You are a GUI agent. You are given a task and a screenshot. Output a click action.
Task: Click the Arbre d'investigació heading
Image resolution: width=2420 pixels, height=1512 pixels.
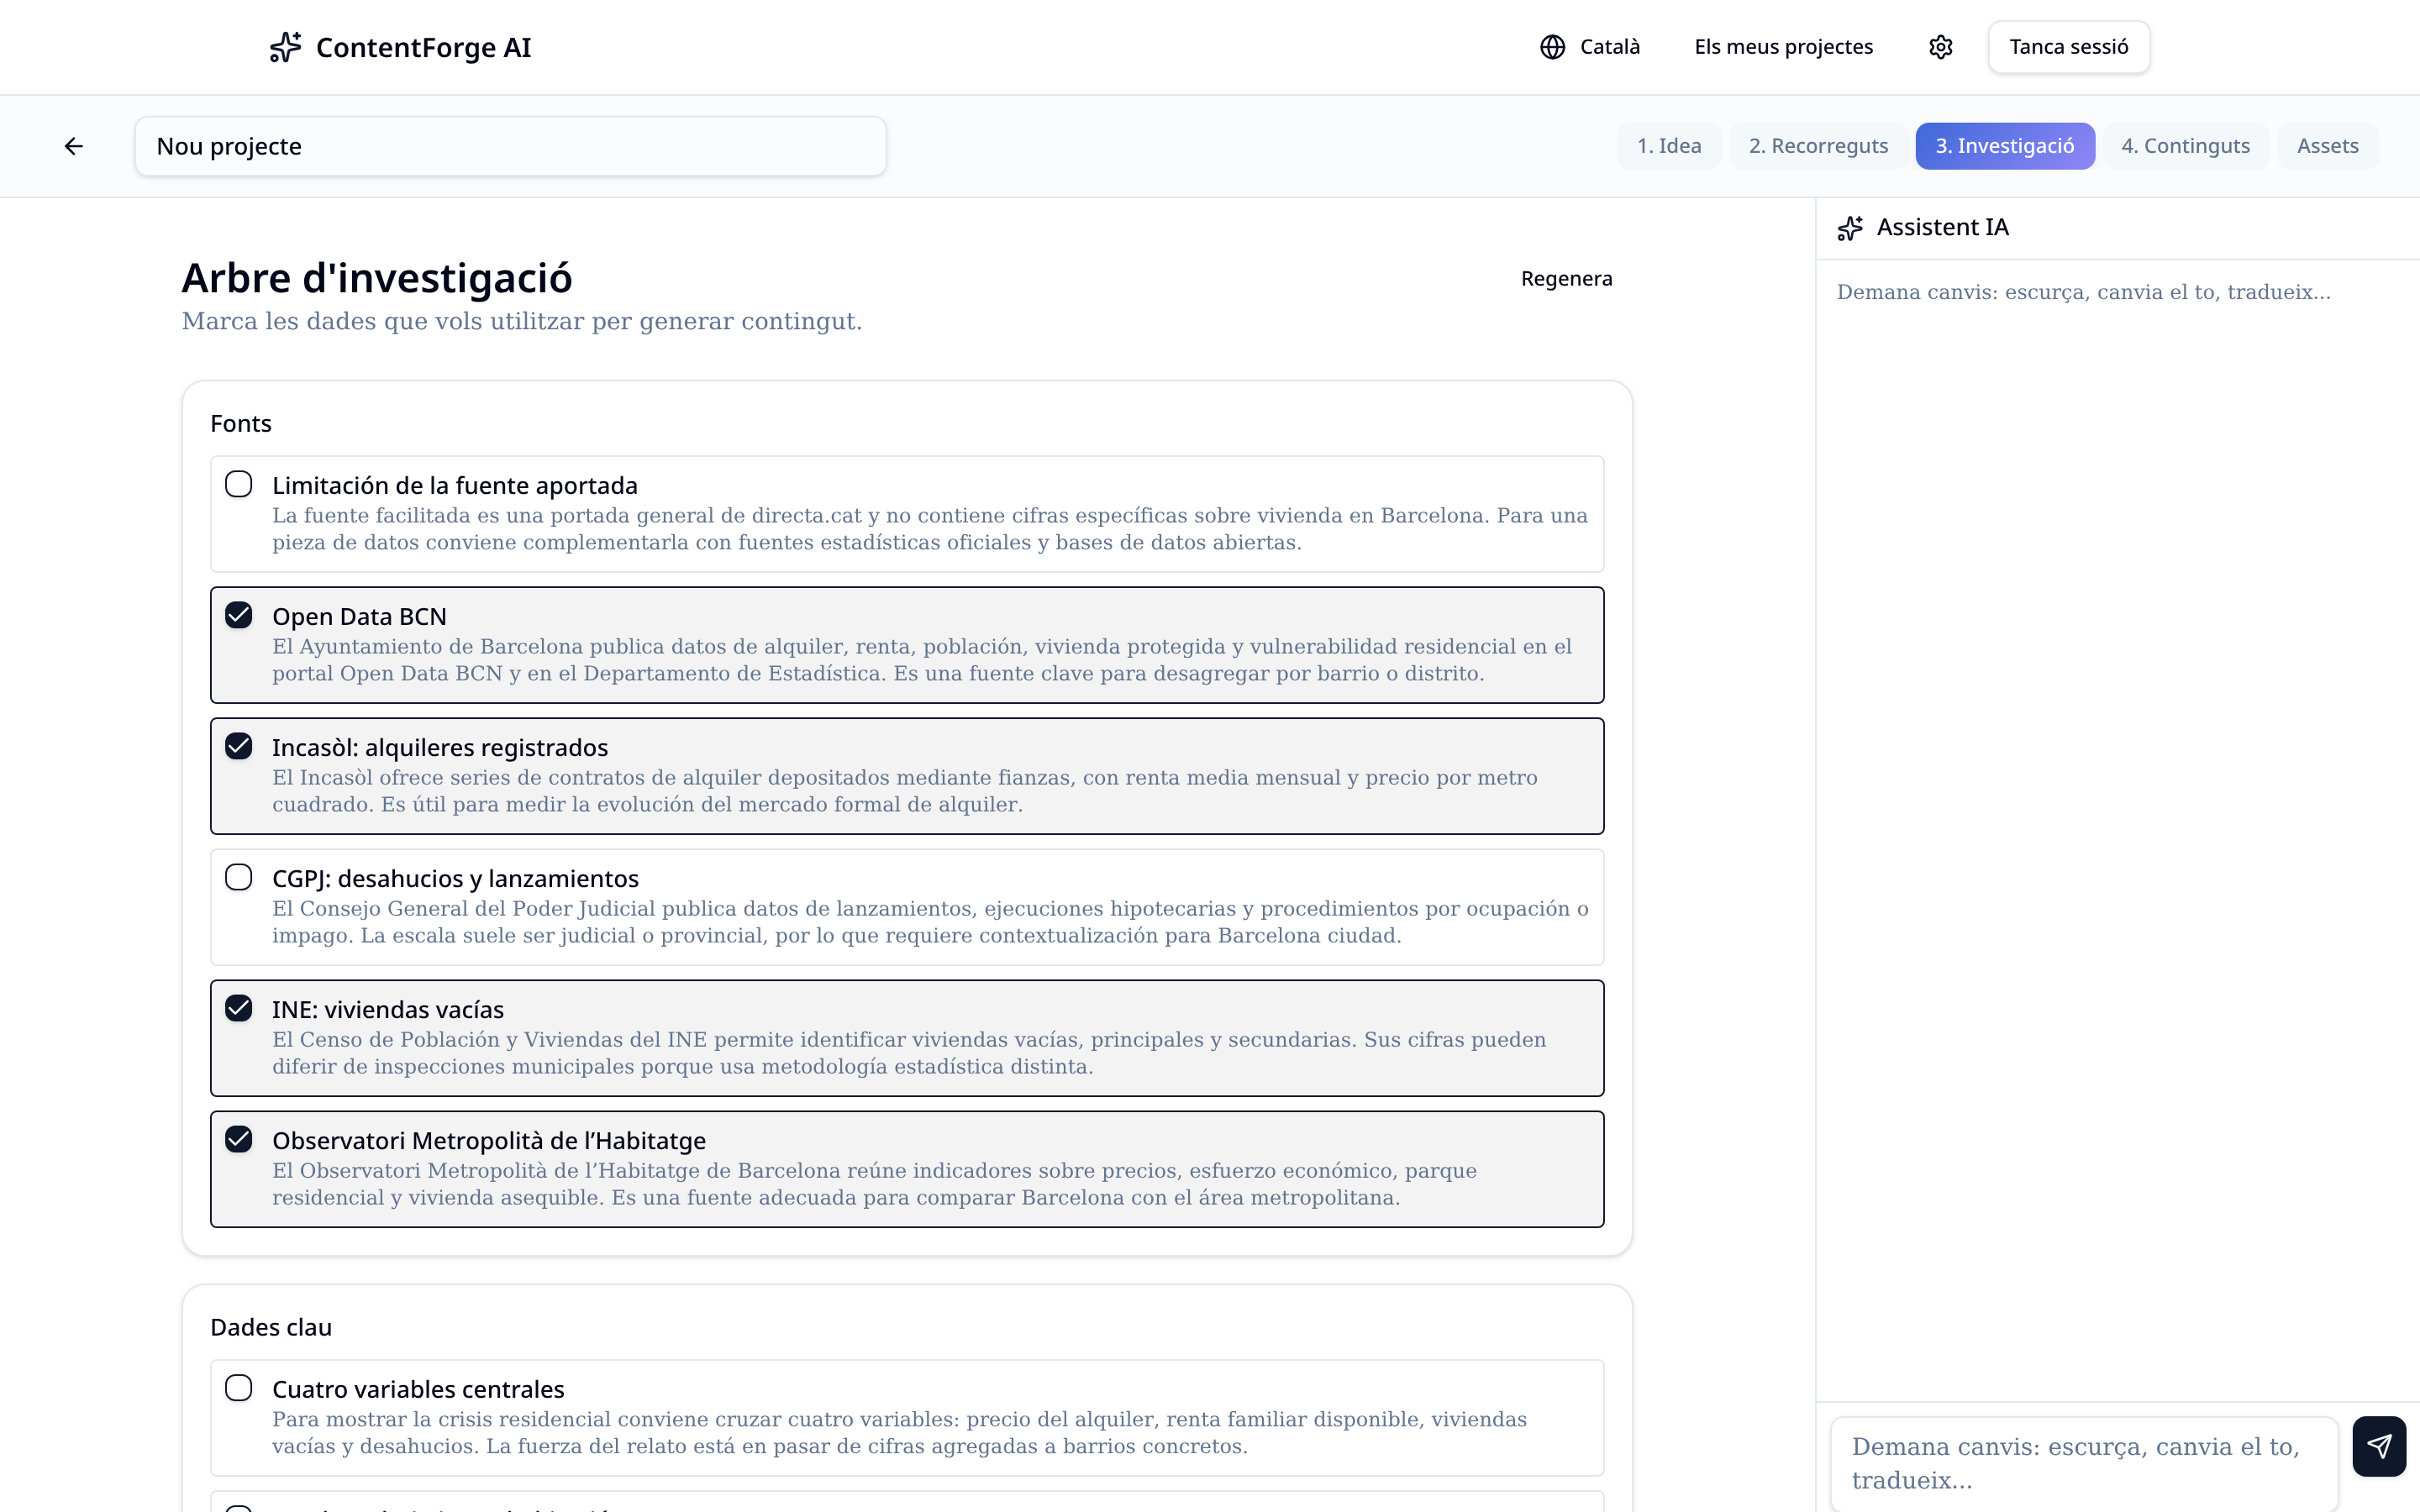point(377,278)
